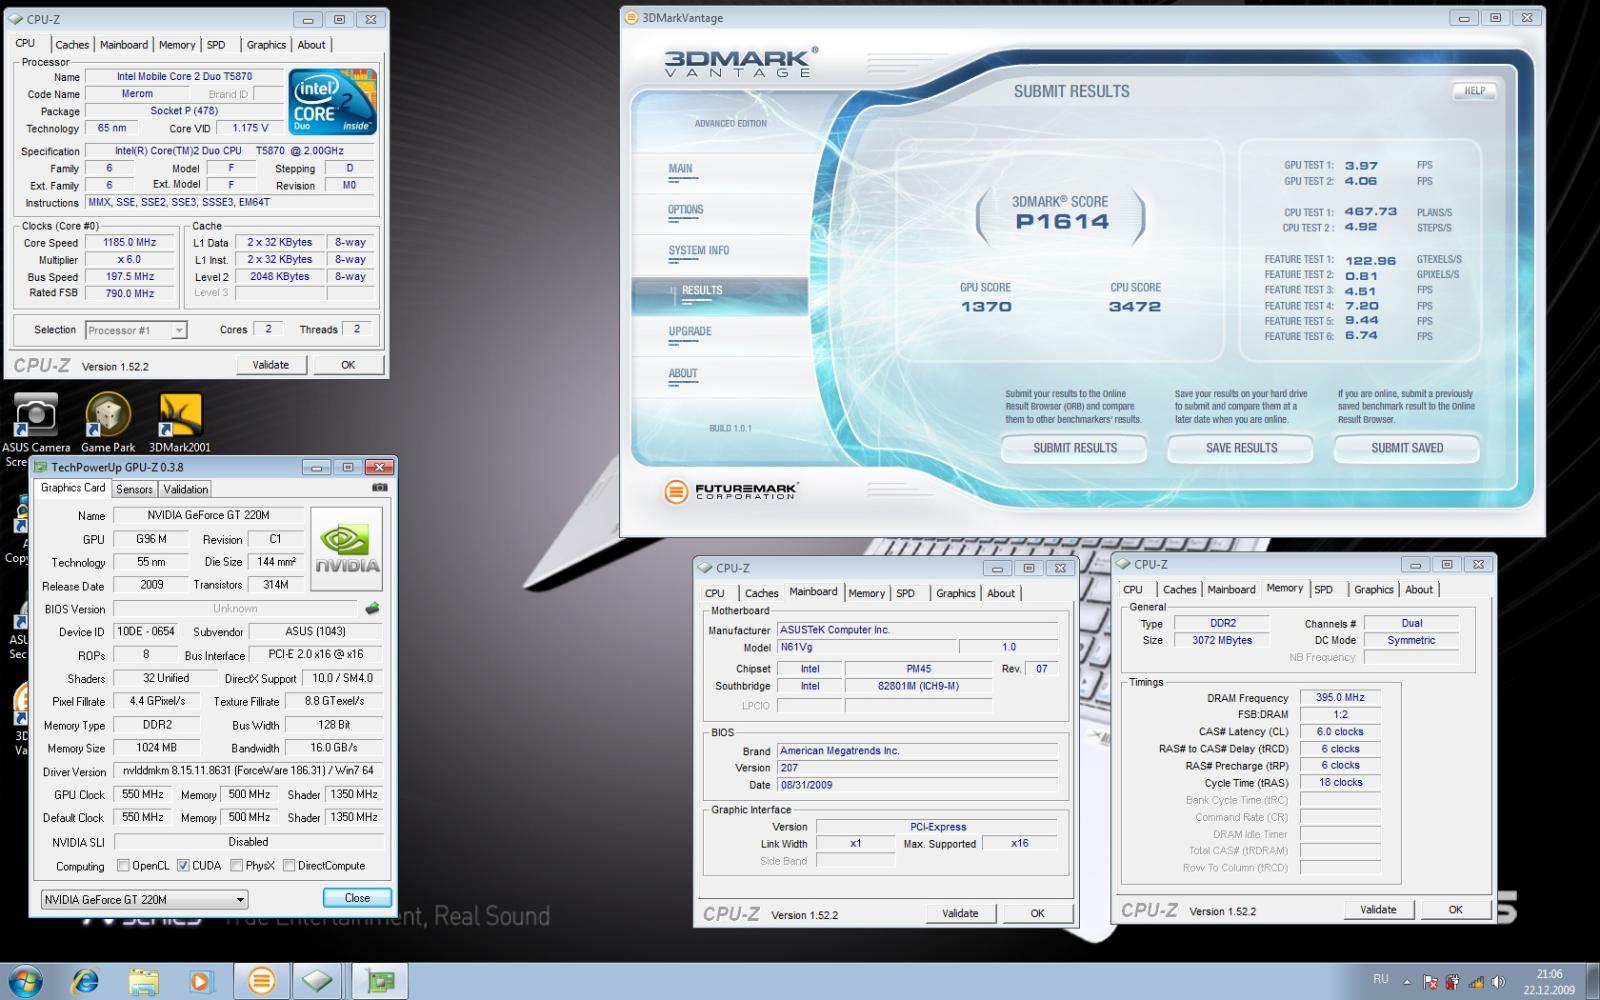Open SYSTEM INFO in 3DMark Vantage

click(x=699, y=251)
